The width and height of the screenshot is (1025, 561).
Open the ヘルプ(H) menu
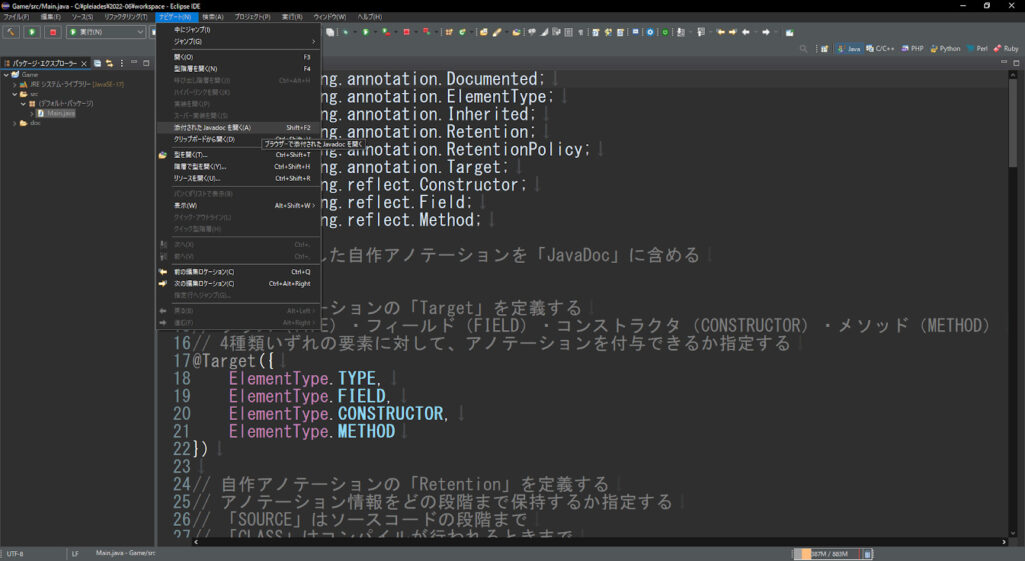click(369, 16)
